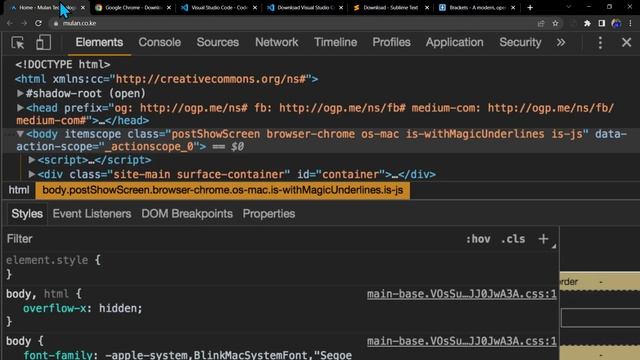Select the inspect element picker icon
Image resolution: width=640 pixels, height=360 pixels.
pyautogui.click(x=18, y=42)
